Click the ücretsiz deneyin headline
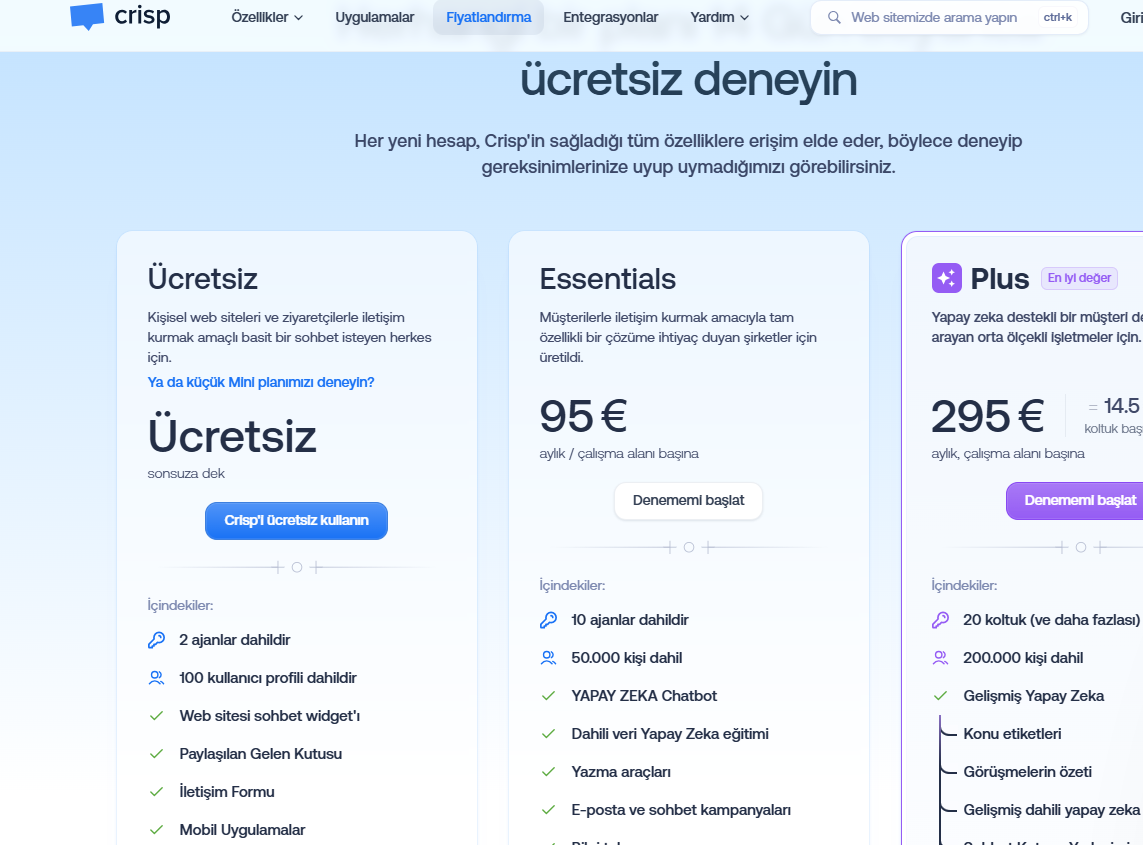Viewport: 1143px width, 845px height. click(x=689, y=79)
